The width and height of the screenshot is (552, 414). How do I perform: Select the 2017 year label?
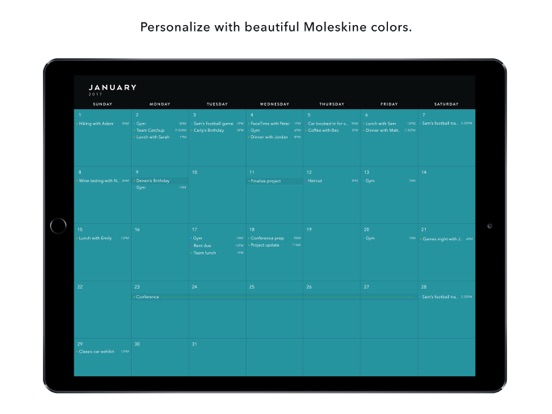[95, 94]
